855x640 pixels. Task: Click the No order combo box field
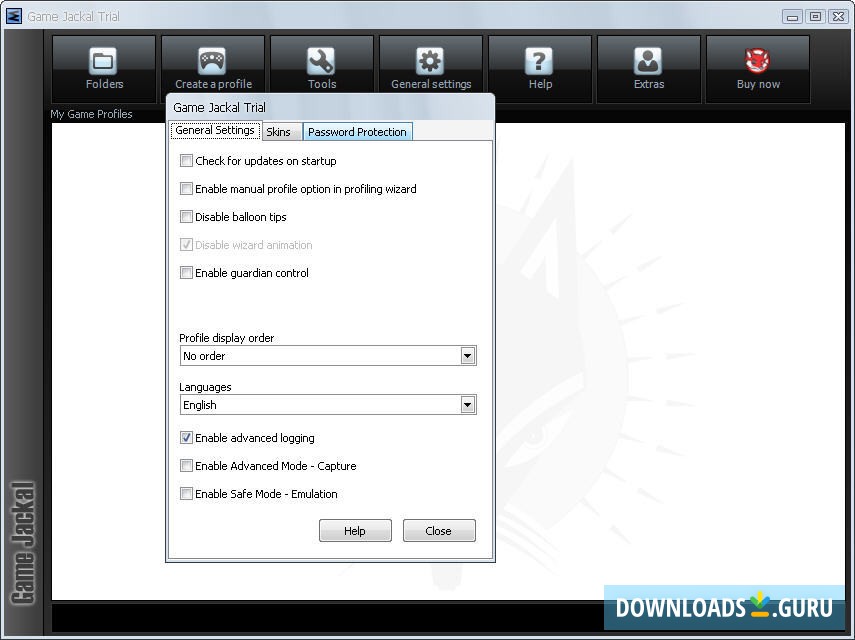(328, 356)
